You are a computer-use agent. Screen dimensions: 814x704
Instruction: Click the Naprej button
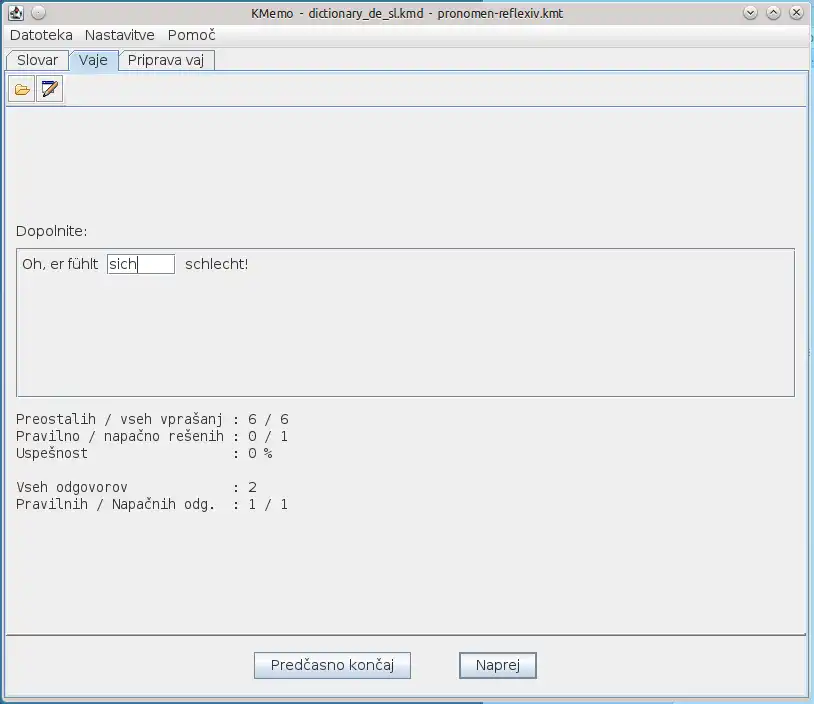498,665
